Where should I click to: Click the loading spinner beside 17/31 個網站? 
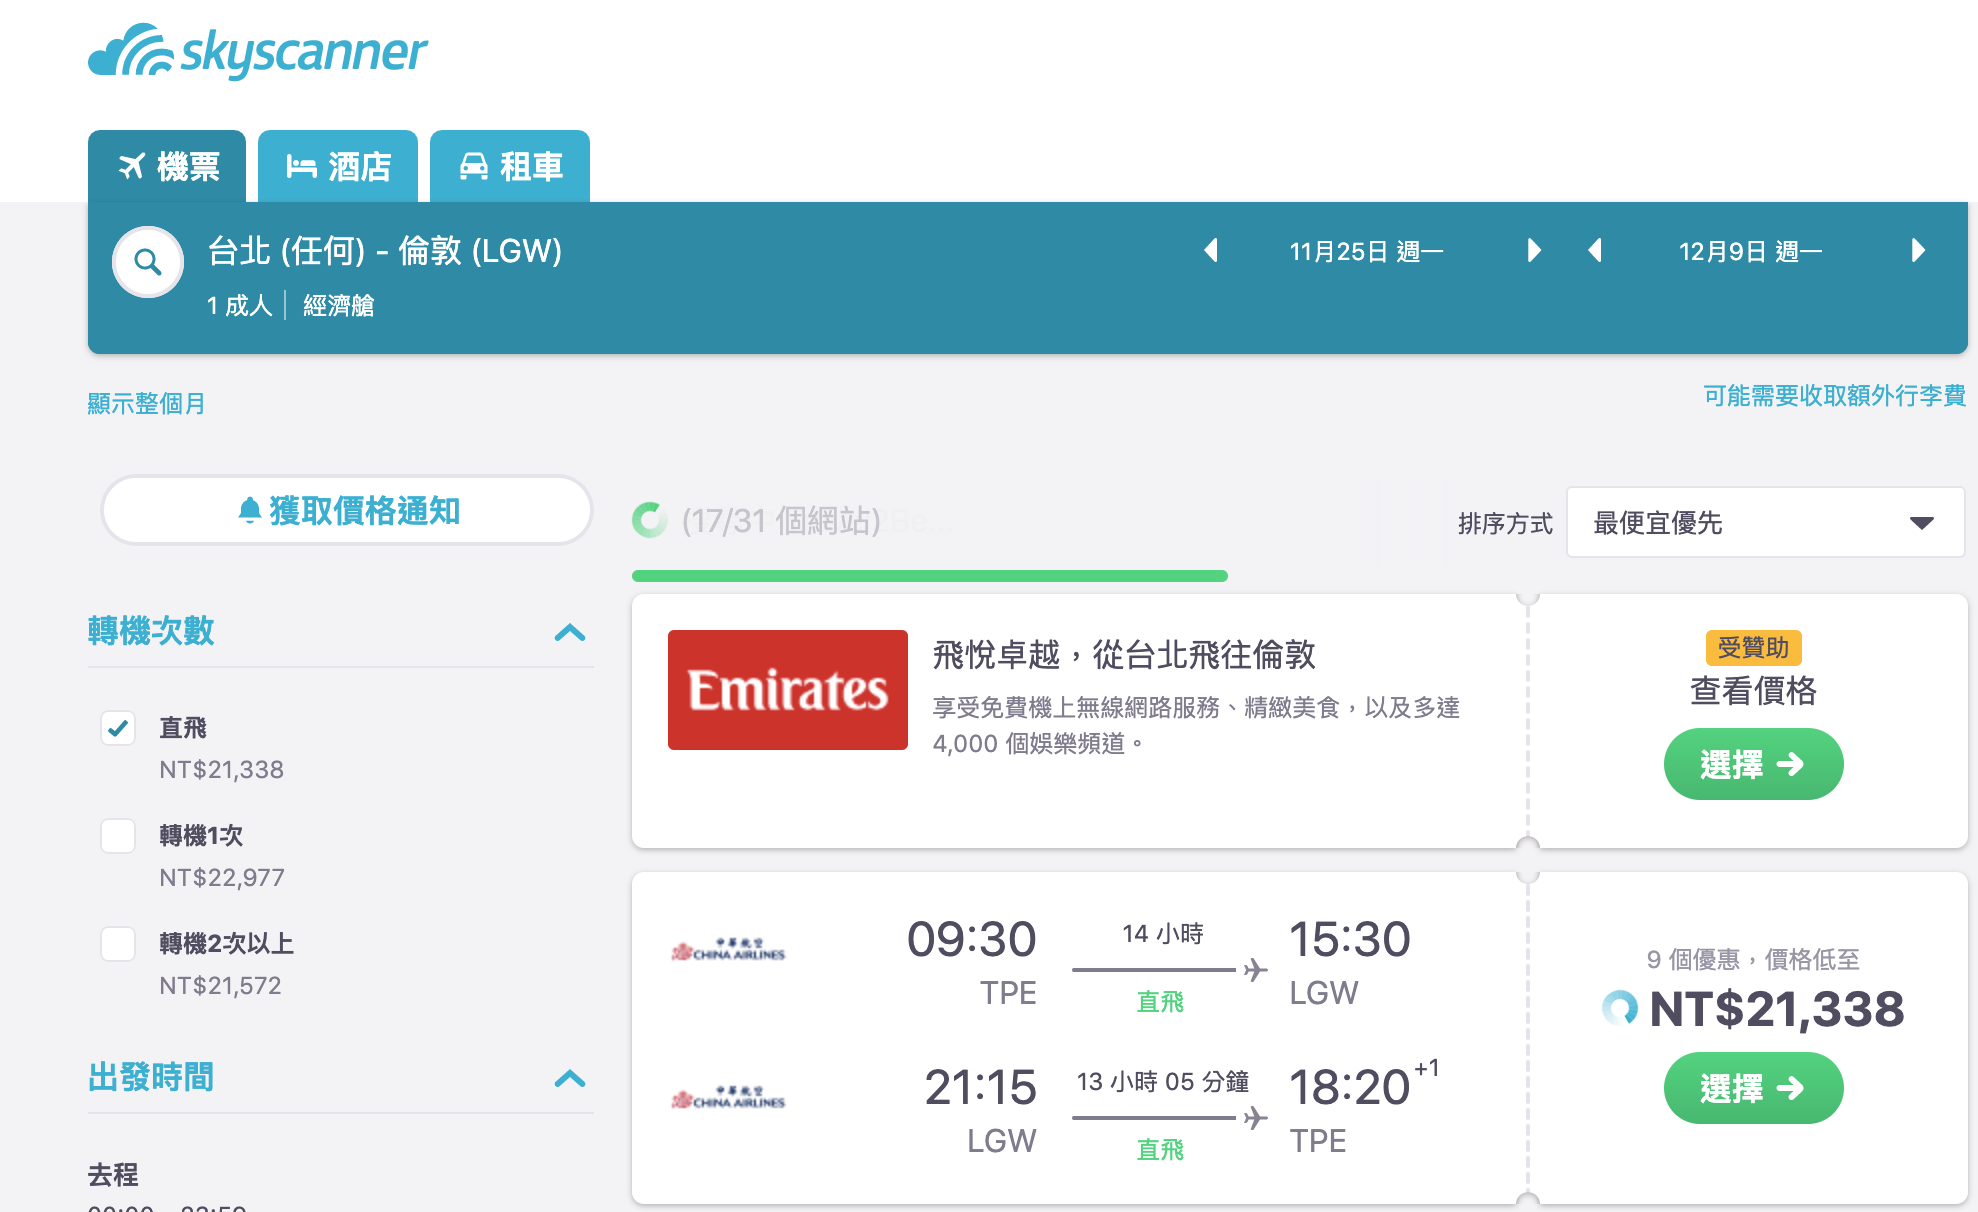[x=650, y=520]
